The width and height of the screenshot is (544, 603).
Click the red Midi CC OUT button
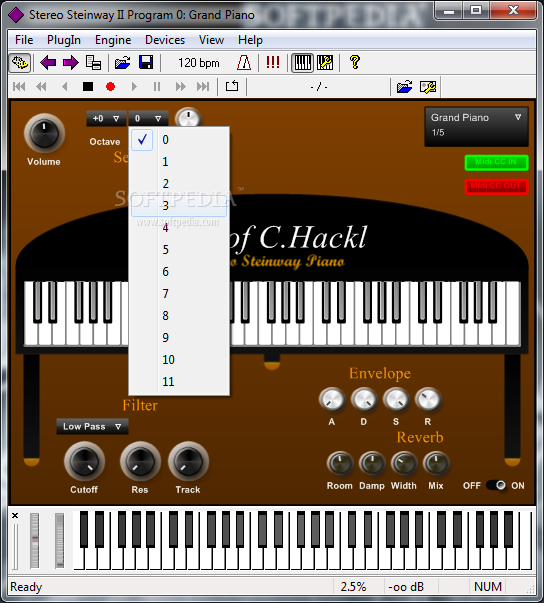(496, 187)
